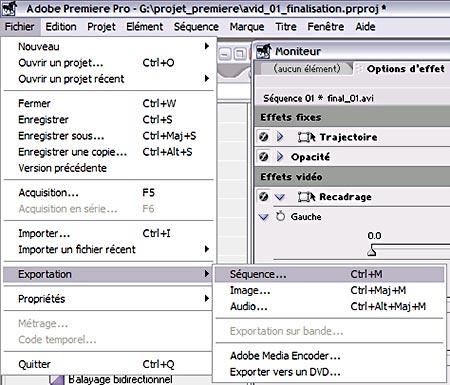Select Audio... in Exportation submenu
Image resolution: width=450 pixels, height=385 pixels.
pyautogui.click(x=329, y=306)
